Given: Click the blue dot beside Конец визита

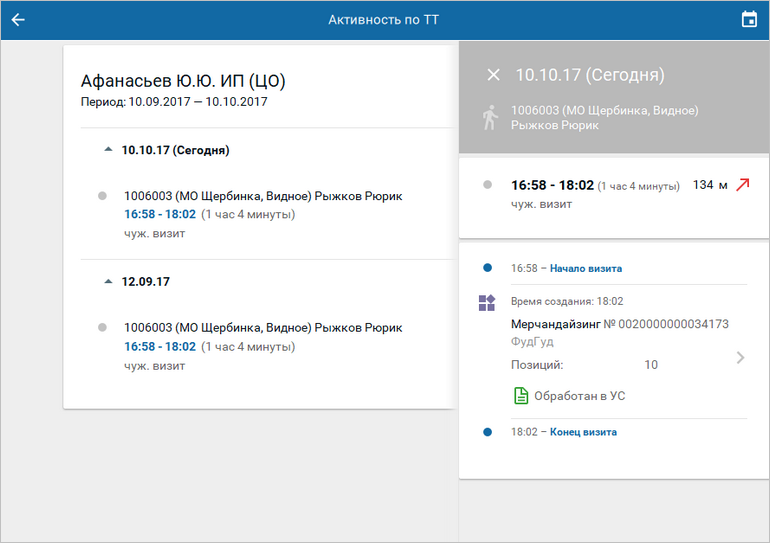Looking at the screenshot, I should (x=488, y=432).
